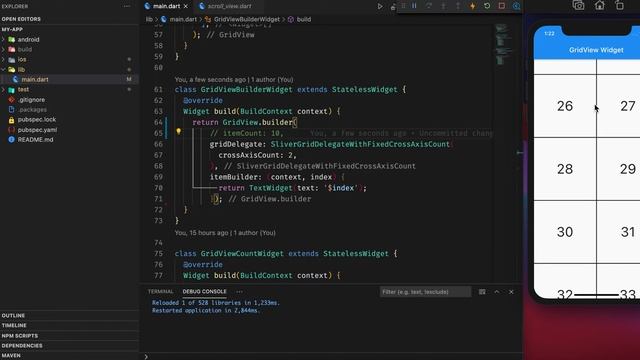The height and width of the screenshot is (360, 640).
Task: Open main.dart in the file tree
Action: click(69, 79)
